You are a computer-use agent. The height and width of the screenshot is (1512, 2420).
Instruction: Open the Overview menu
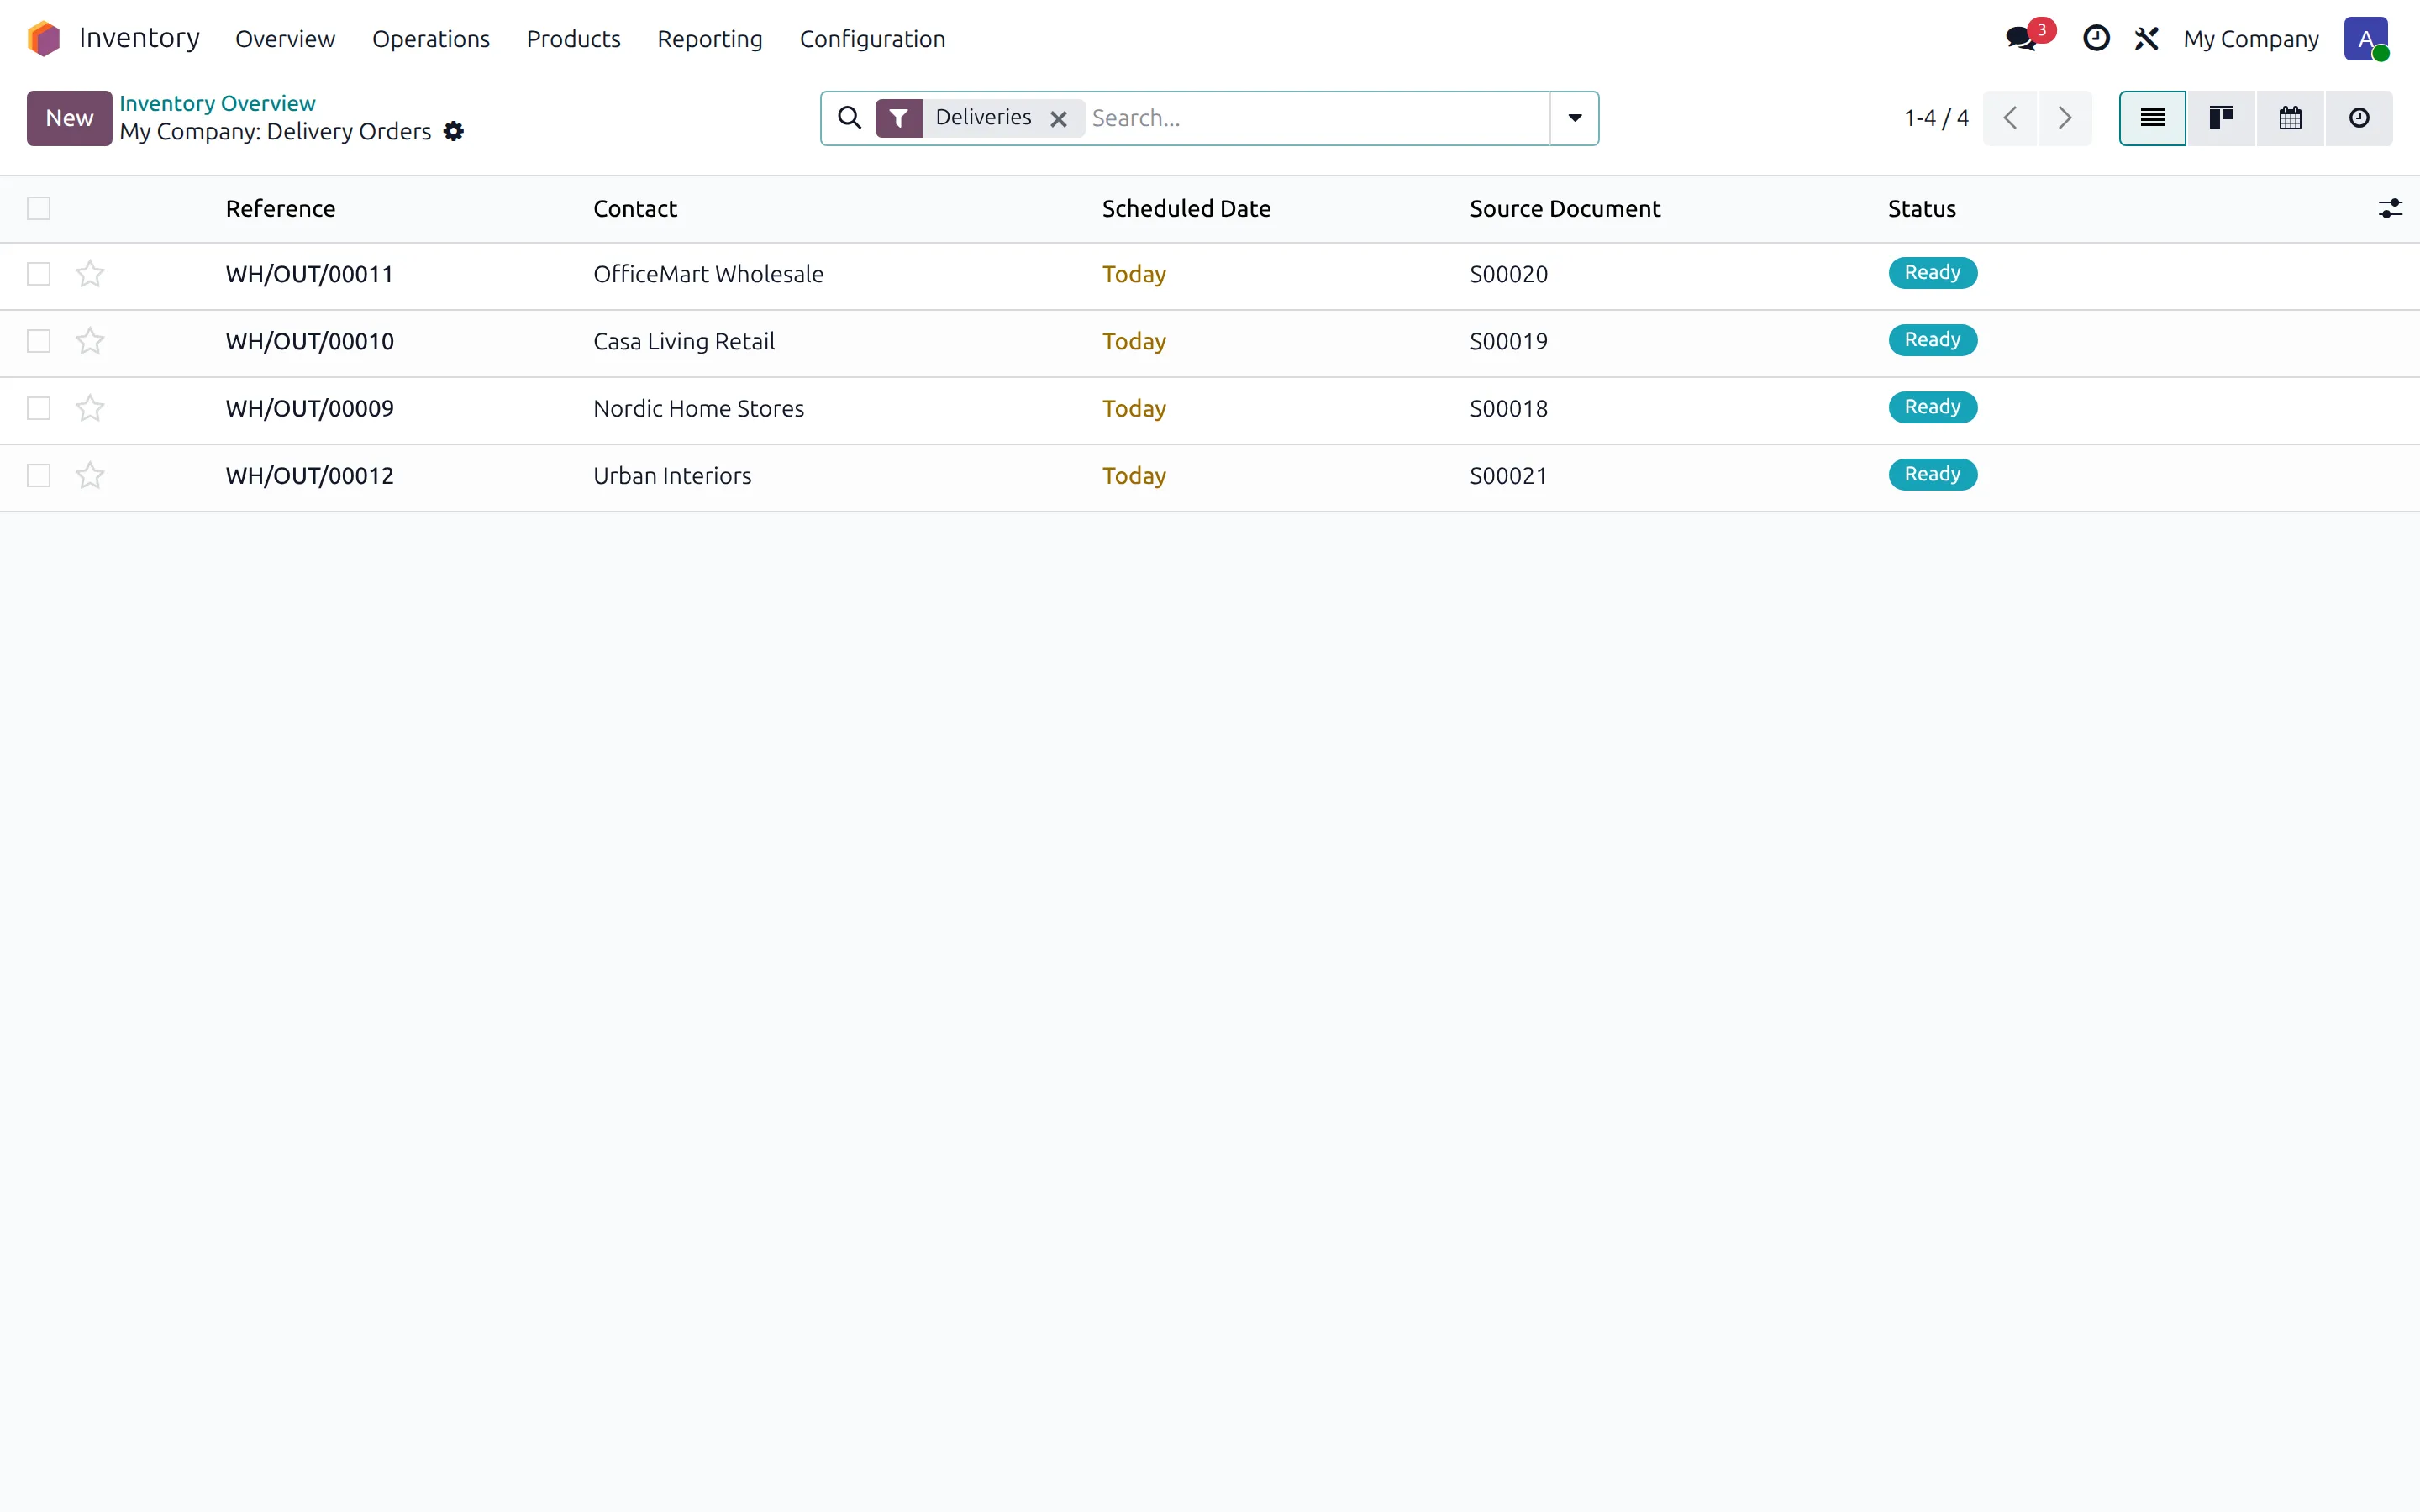coord(285,39)
